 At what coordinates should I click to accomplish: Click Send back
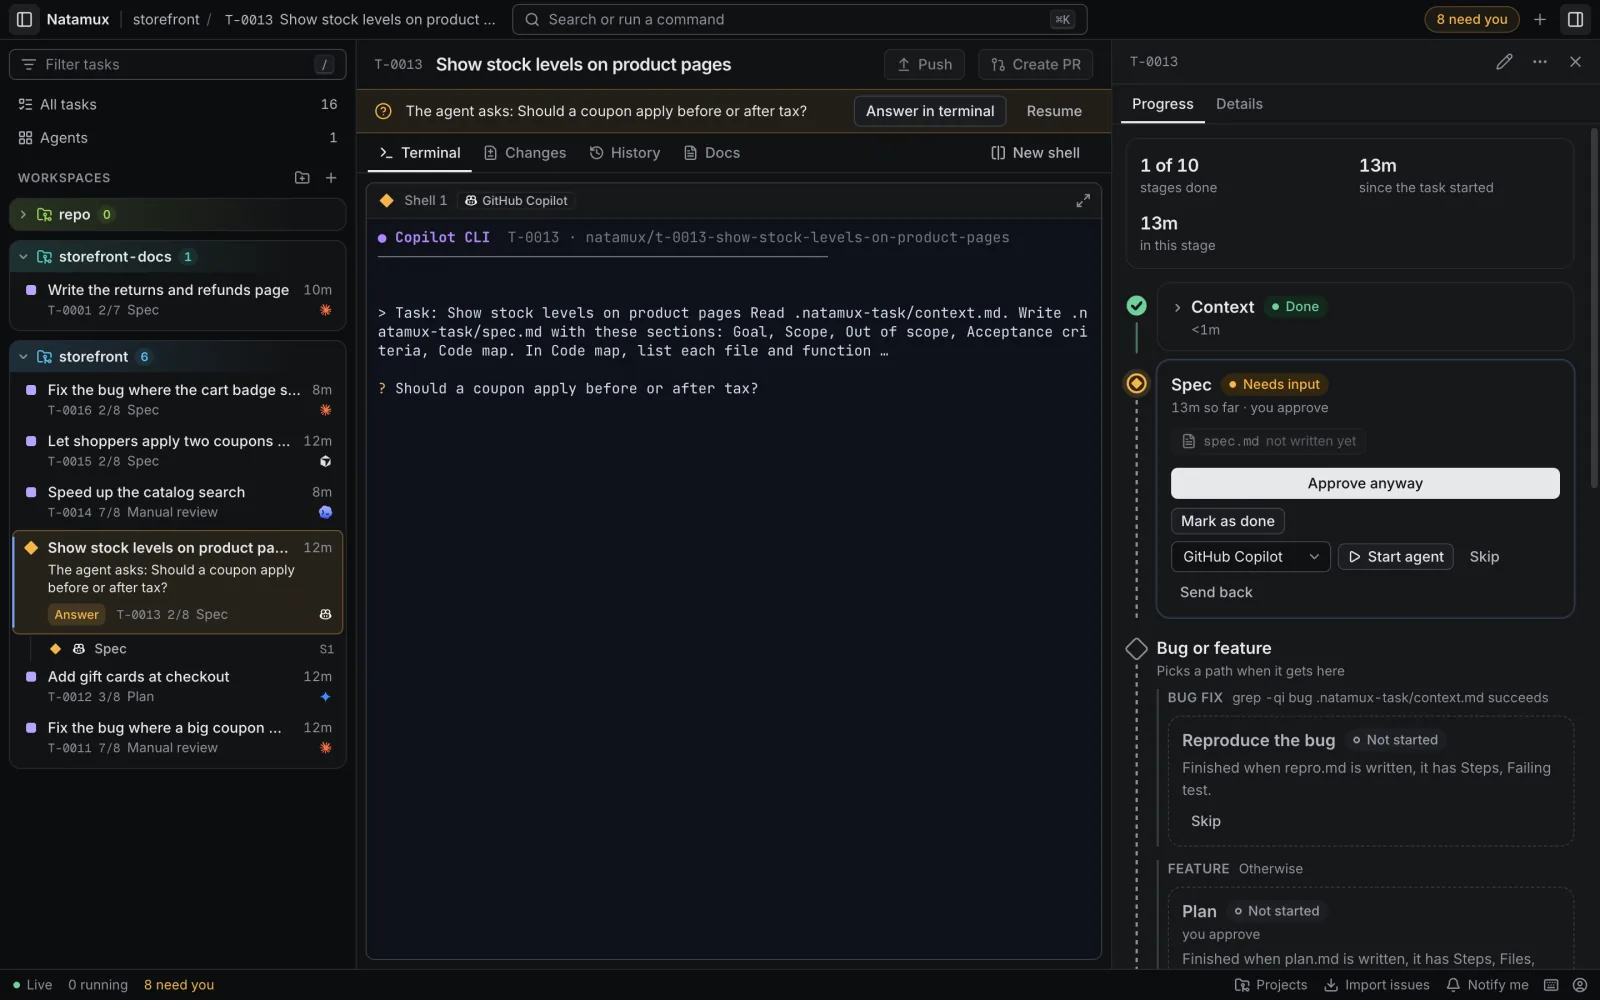point(1216,593)
